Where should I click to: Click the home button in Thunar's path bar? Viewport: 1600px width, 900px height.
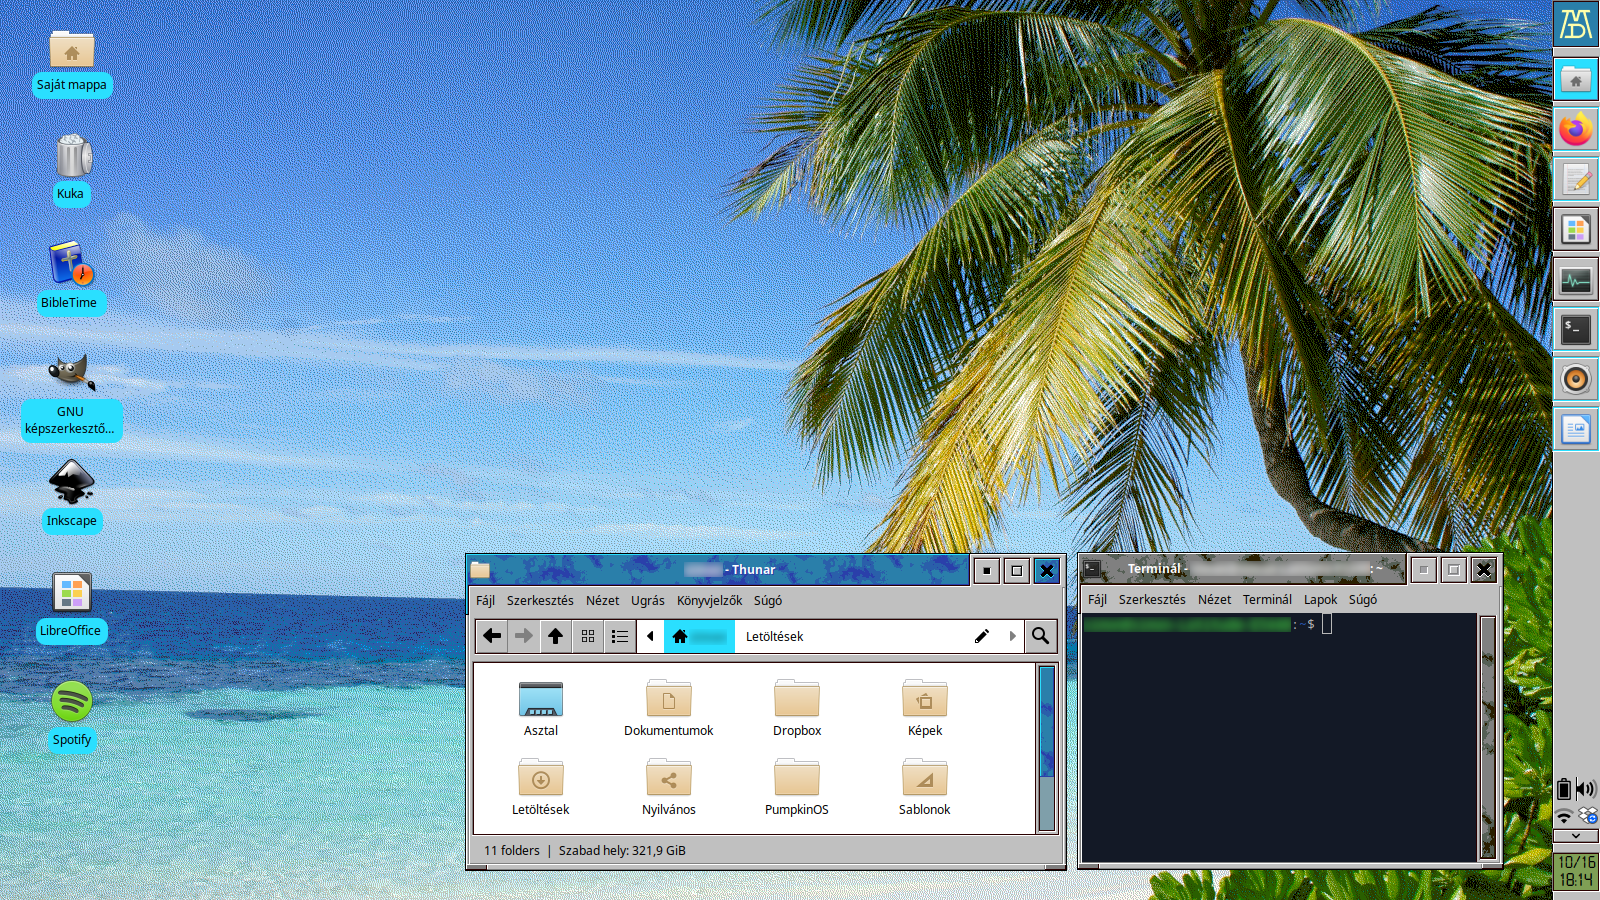click(x=699, y=636)
